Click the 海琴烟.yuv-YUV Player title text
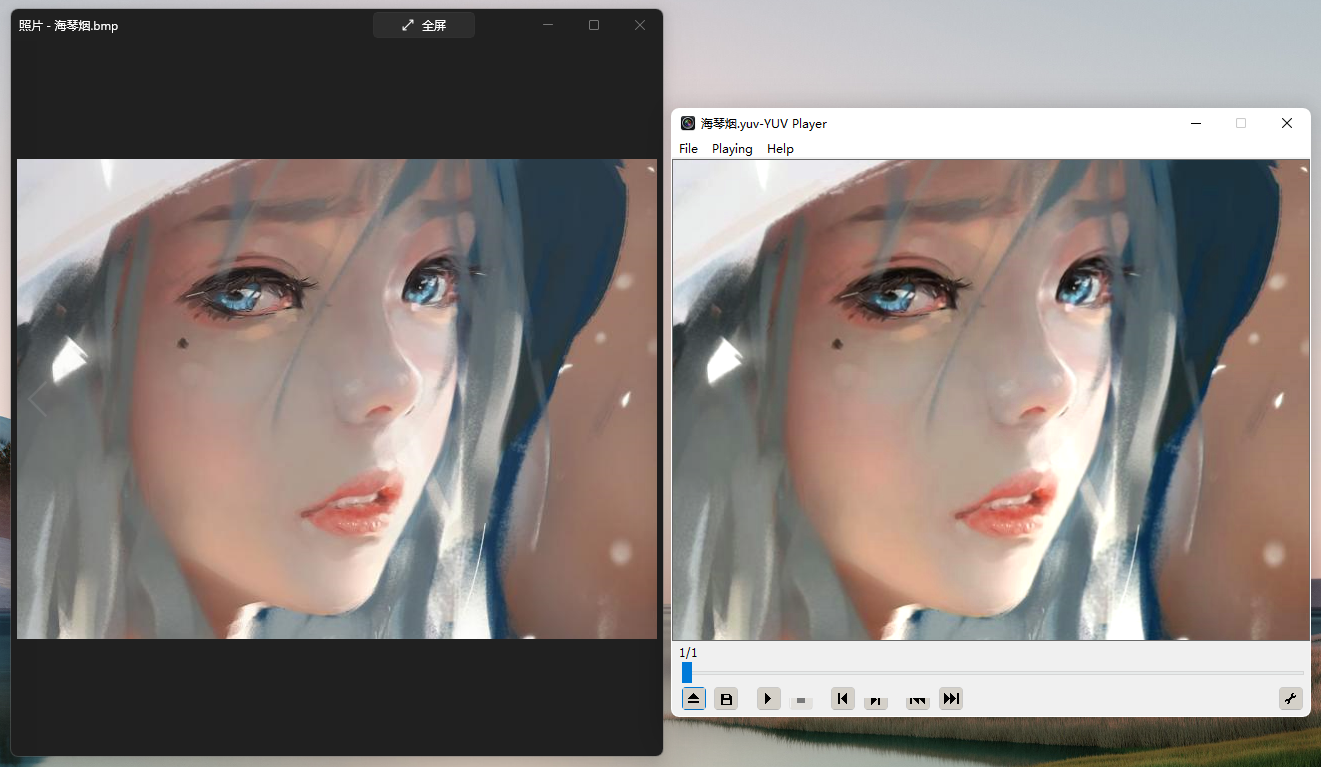 coord(764,123)
